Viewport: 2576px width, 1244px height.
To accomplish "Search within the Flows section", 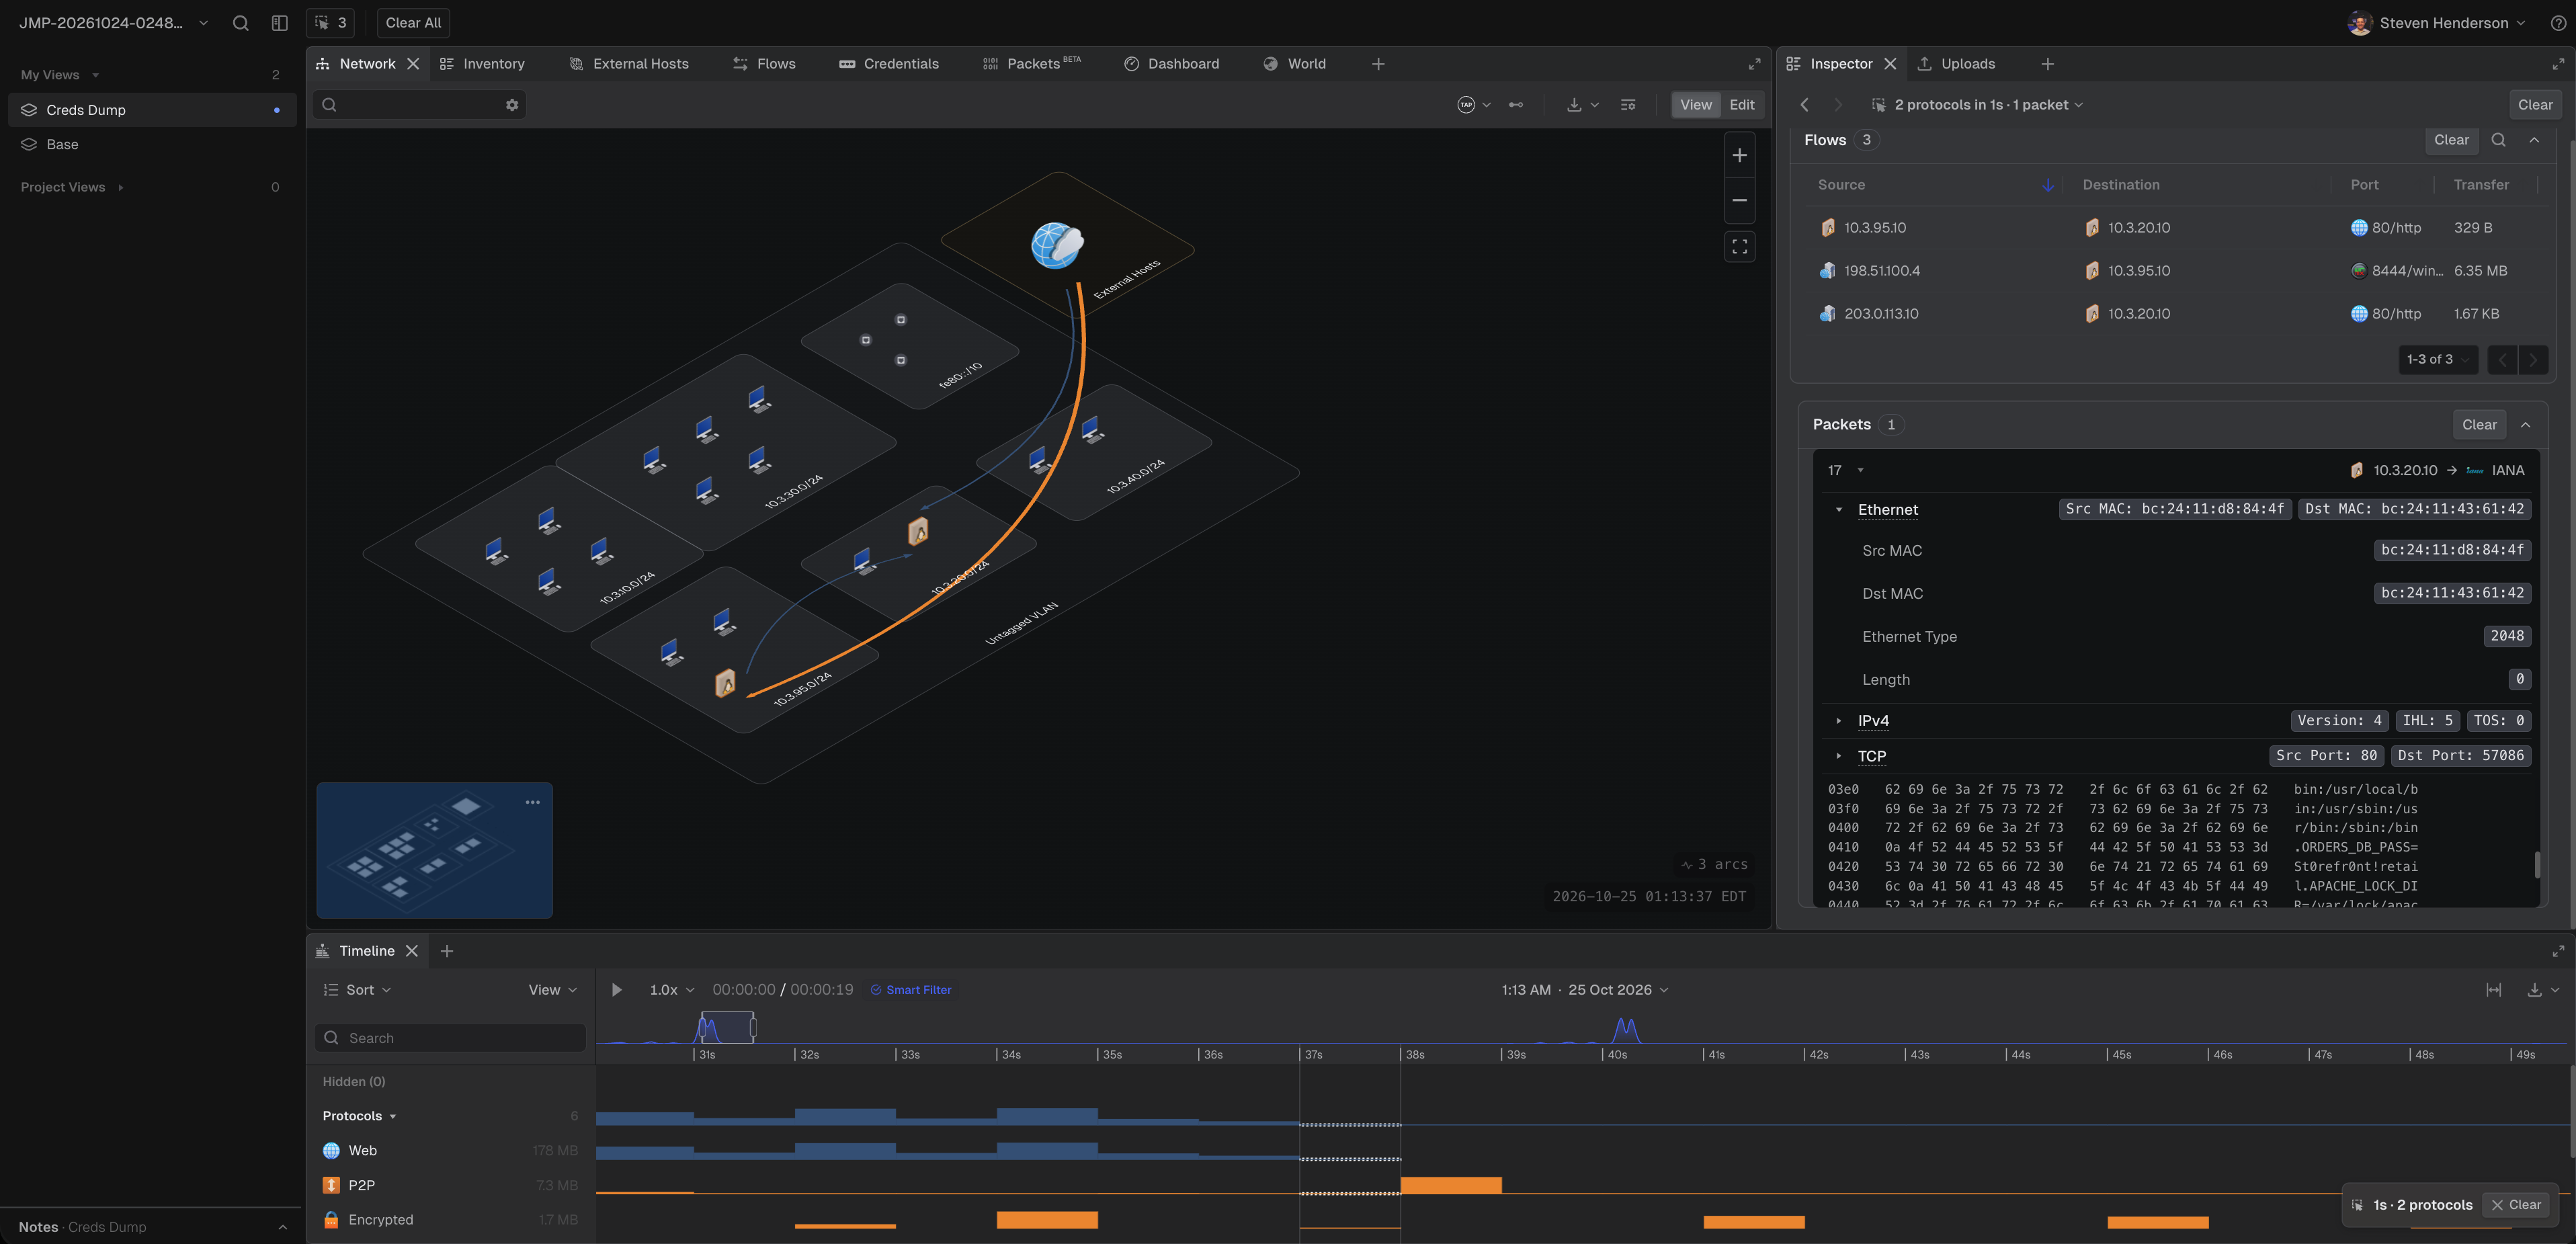I will (2498, 140).
